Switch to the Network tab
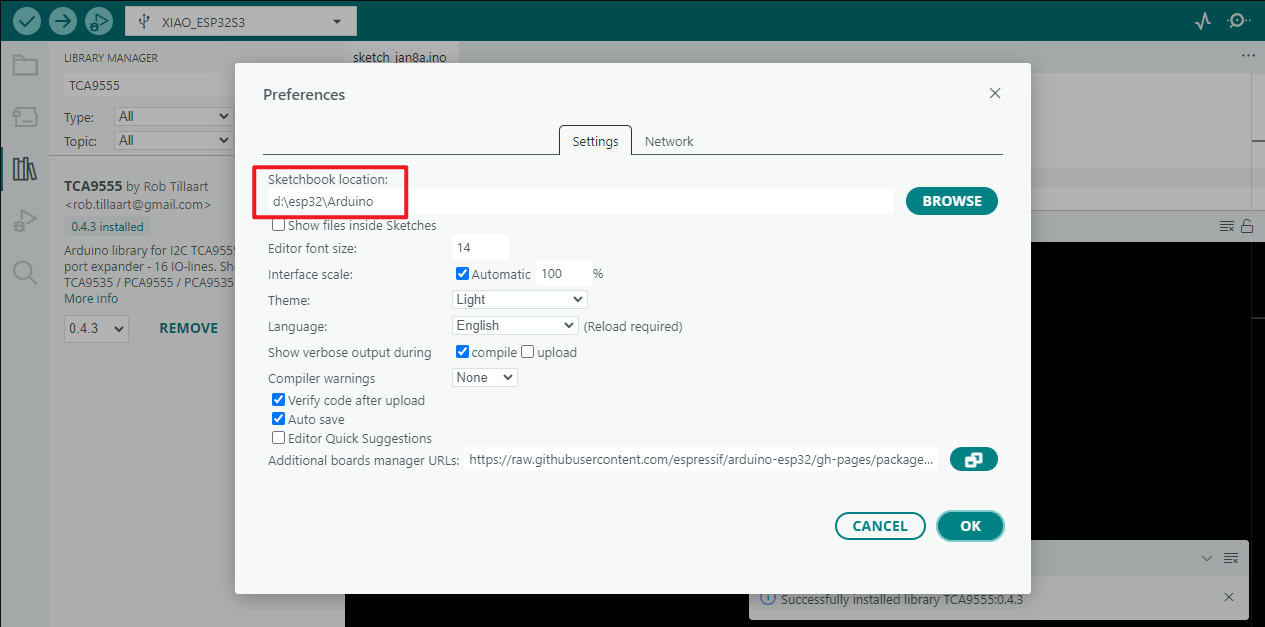 [669, 142]
